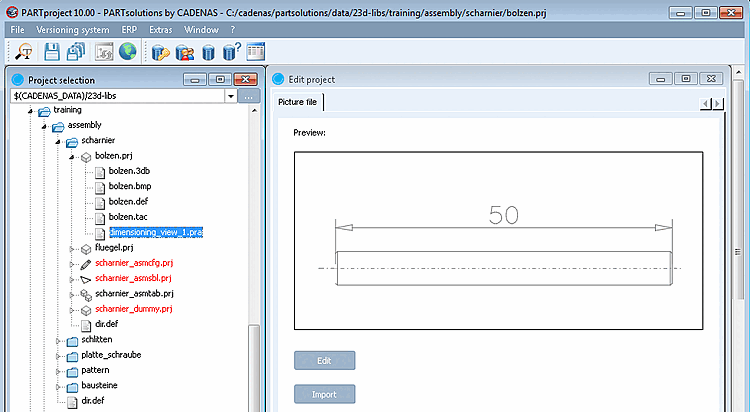
Task: Open the project path dropdown arrow
Action: pyautogui.click(x=231, y=96)
